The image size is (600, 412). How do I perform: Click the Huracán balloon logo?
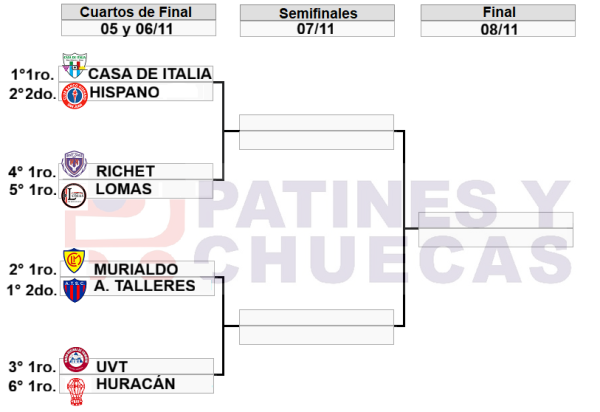[x=74, y=388]
